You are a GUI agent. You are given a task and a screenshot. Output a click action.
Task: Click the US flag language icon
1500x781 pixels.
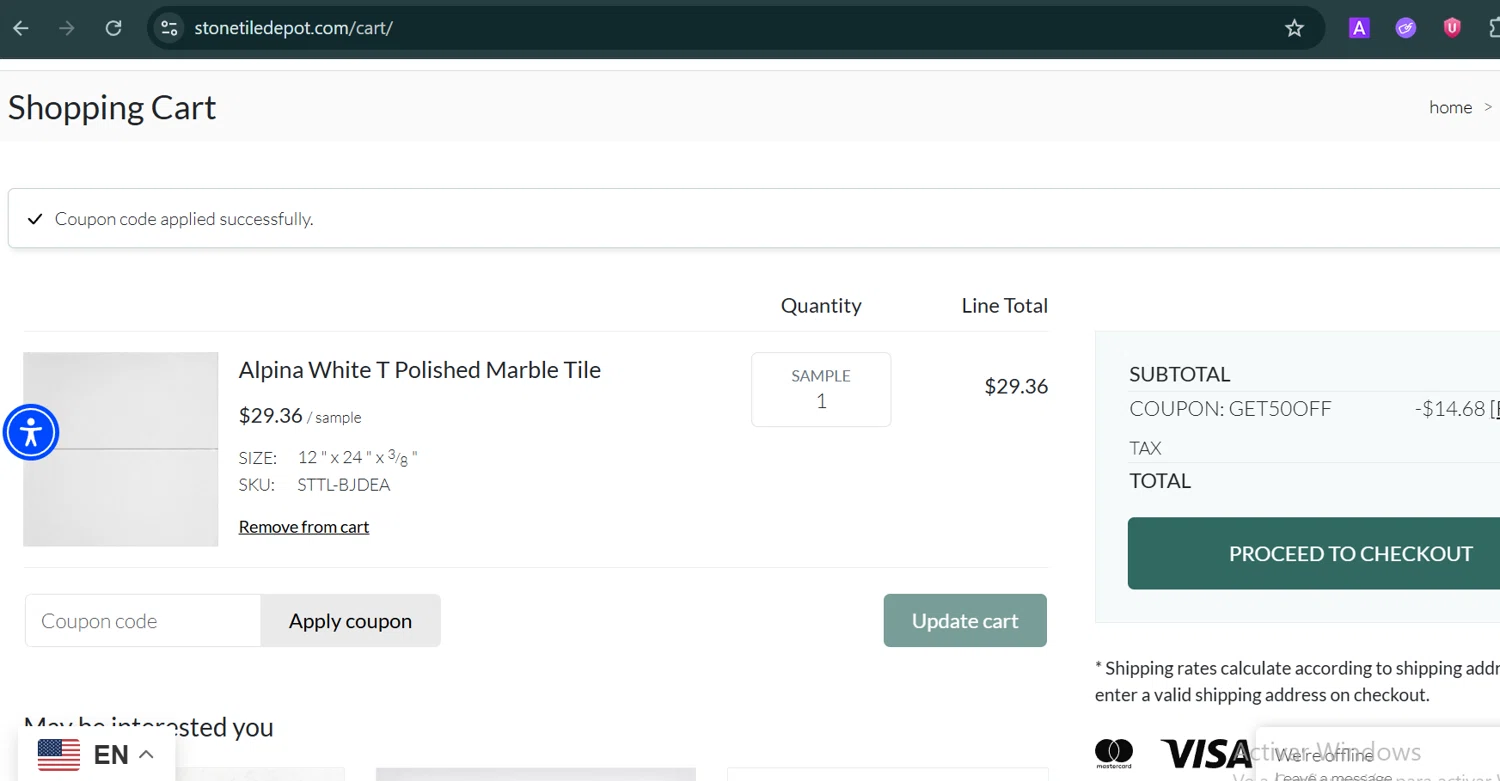(59, 754)
